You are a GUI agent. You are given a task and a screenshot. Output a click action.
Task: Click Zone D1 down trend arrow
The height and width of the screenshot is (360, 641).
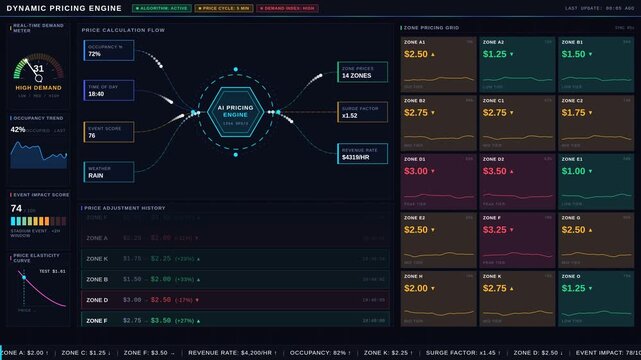tap(433, 171)
